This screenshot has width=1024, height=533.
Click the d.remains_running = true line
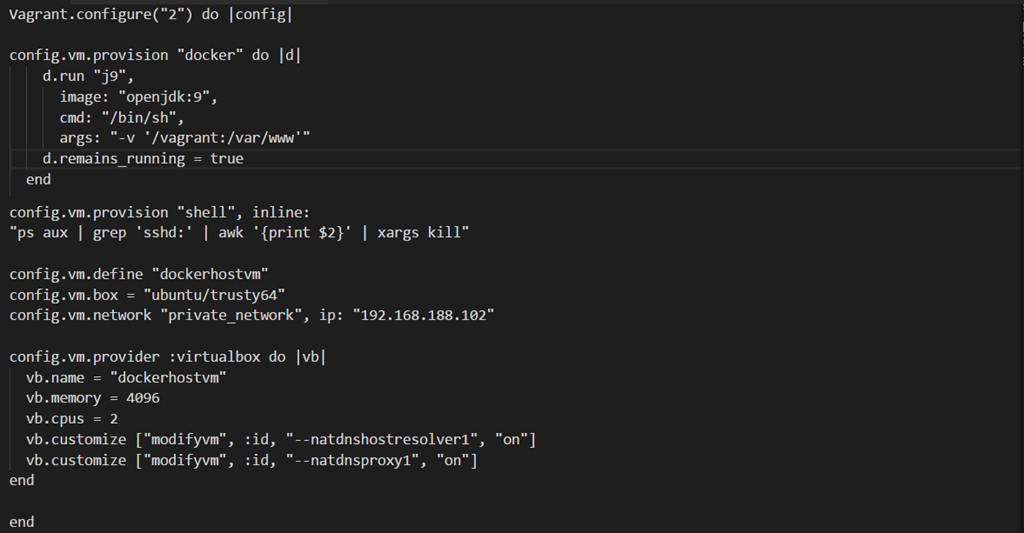142,159
